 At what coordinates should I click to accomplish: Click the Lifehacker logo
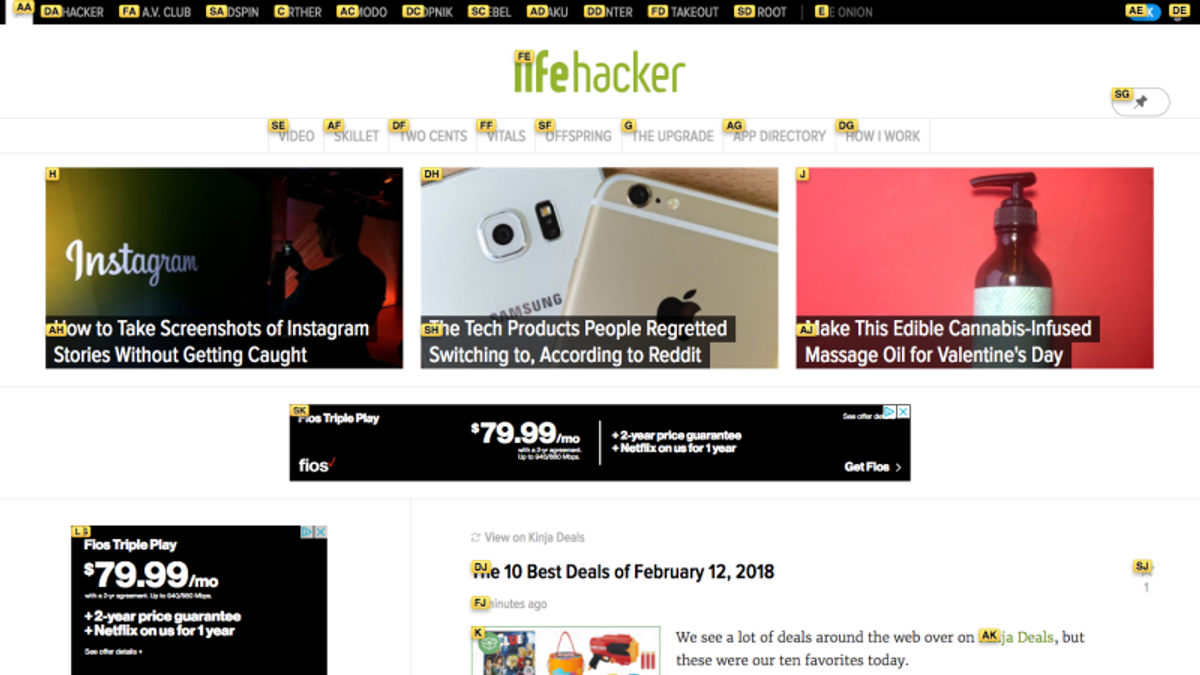pos(600,73)
